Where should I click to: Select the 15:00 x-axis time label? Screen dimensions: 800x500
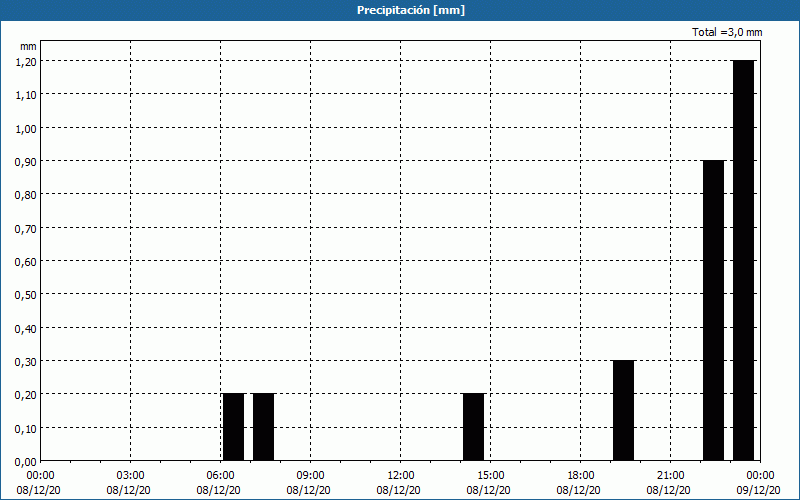coord(490,476)
